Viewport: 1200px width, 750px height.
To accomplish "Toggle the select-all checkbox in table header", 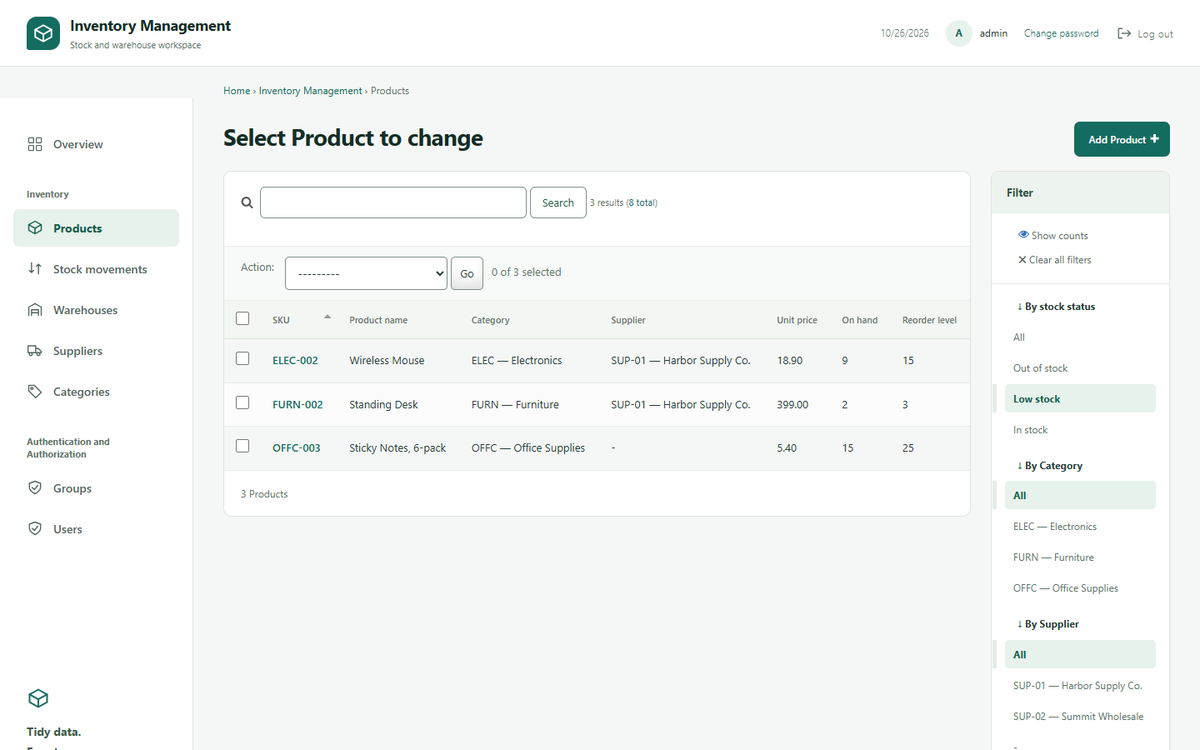I will point(242,319).
